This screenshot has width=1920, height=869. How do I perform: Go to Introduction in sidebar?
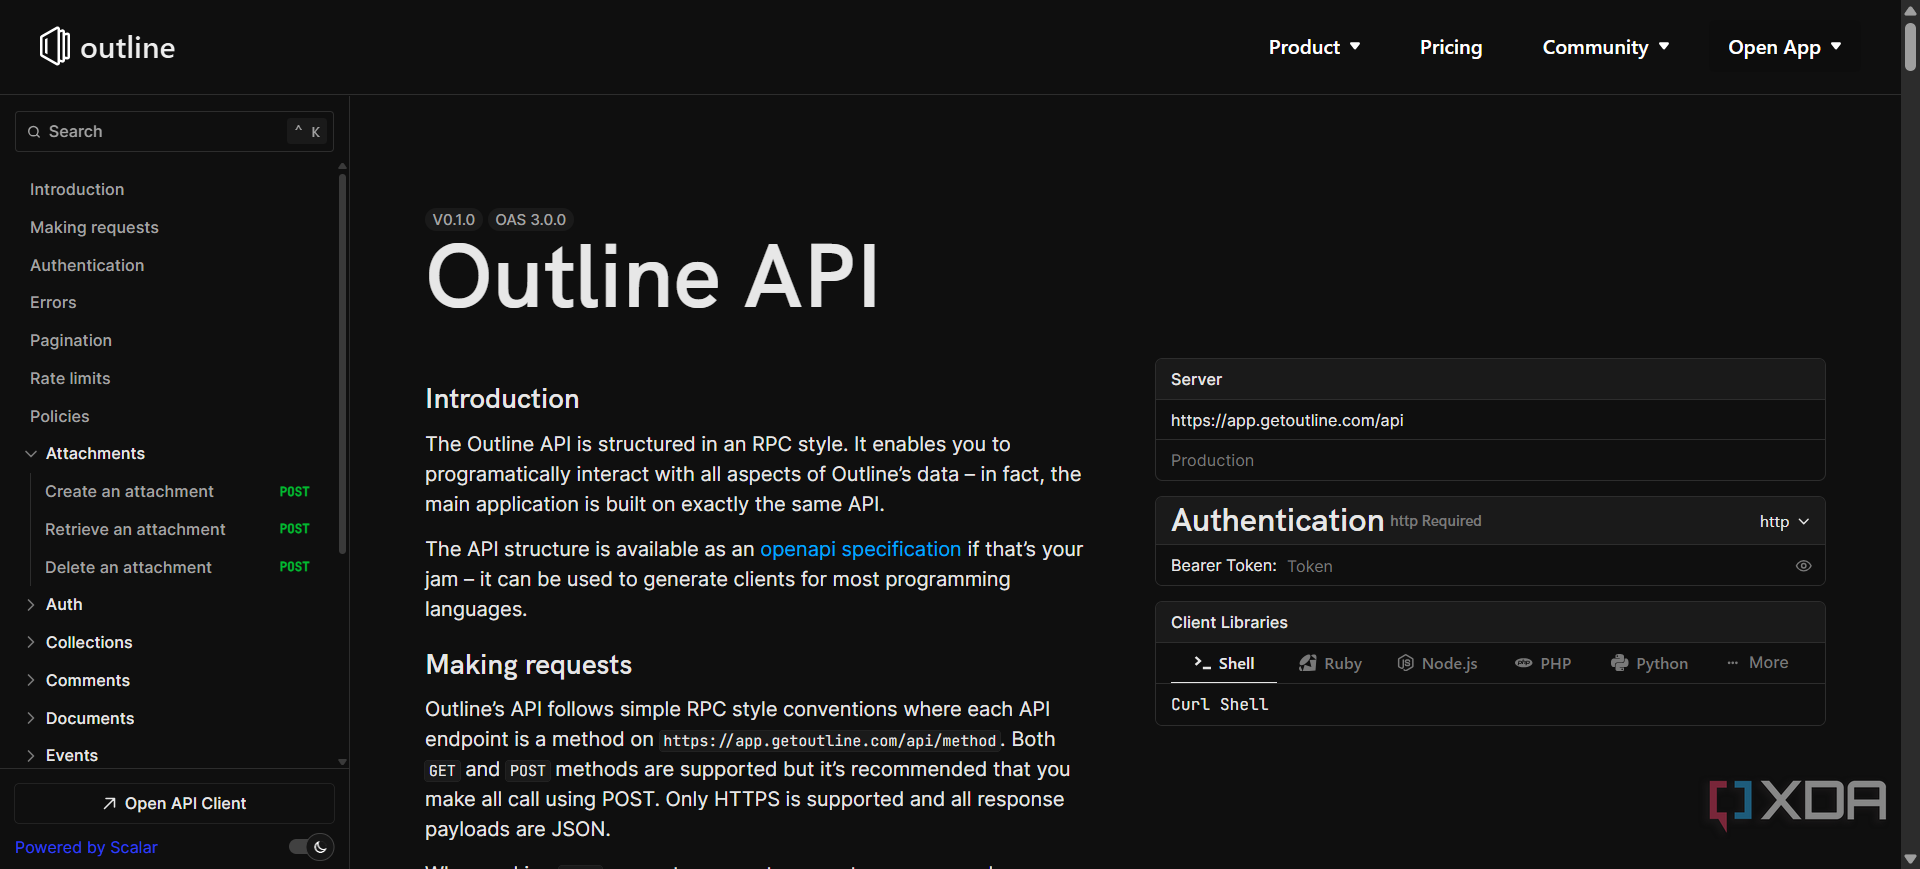(x=77, y=190)
